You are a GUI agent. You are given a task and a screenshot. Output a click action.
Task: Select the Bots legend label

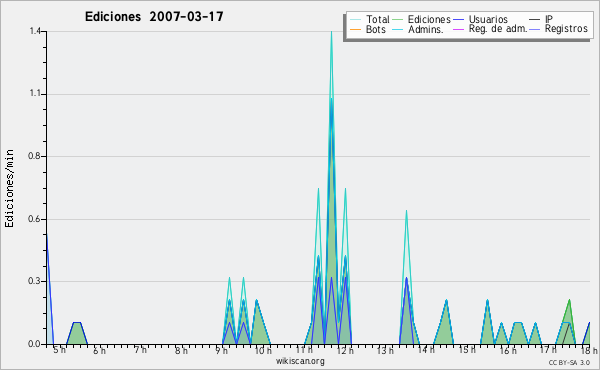tap(376, 29)
